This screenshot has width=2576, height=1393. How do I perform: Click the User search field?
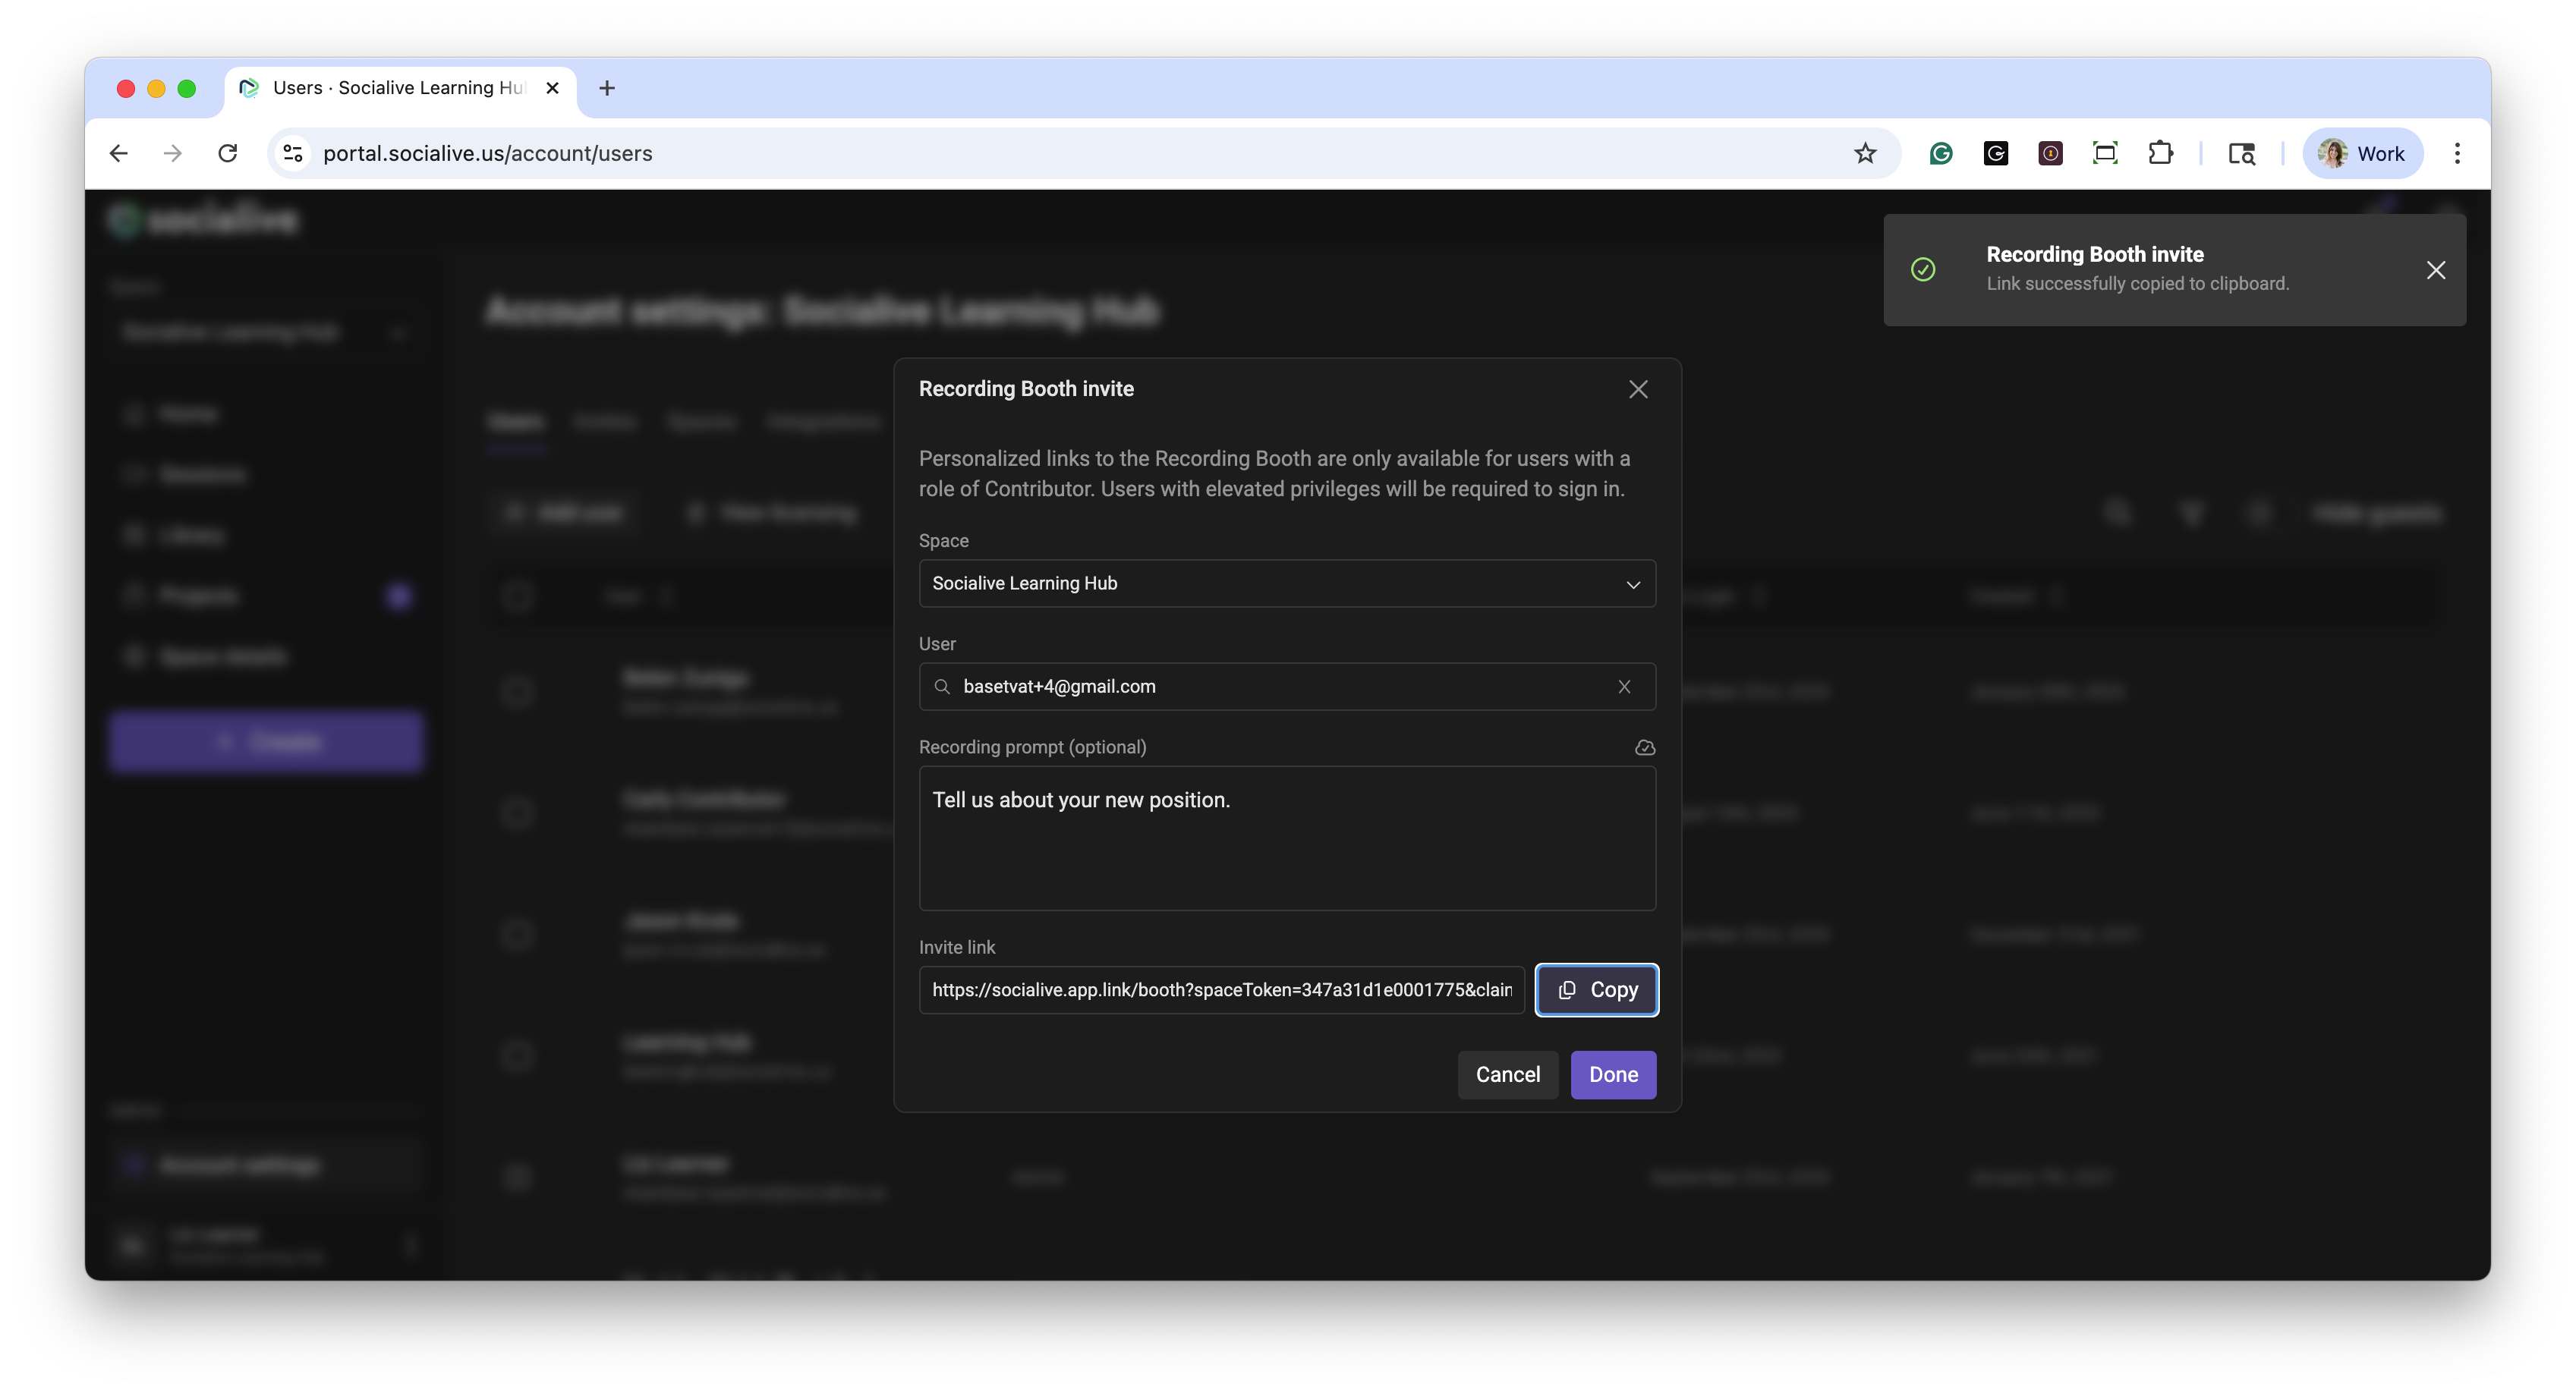(1280, 687)
